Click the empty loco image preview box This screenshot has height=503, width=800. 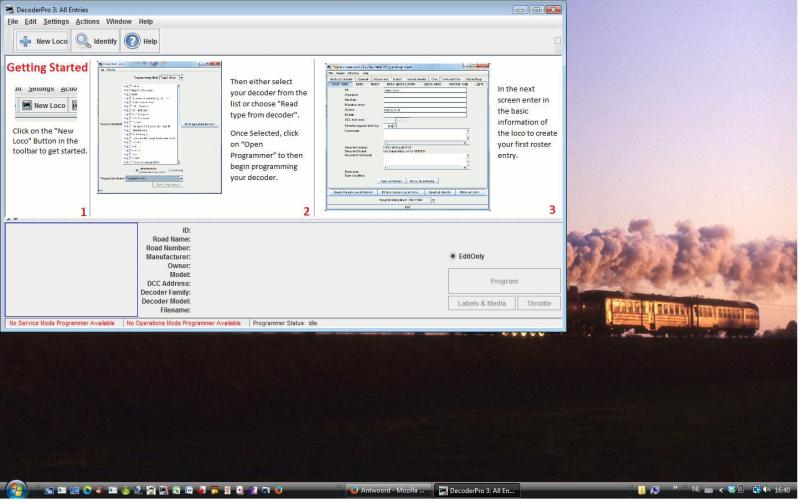click(x=71, y=269)
